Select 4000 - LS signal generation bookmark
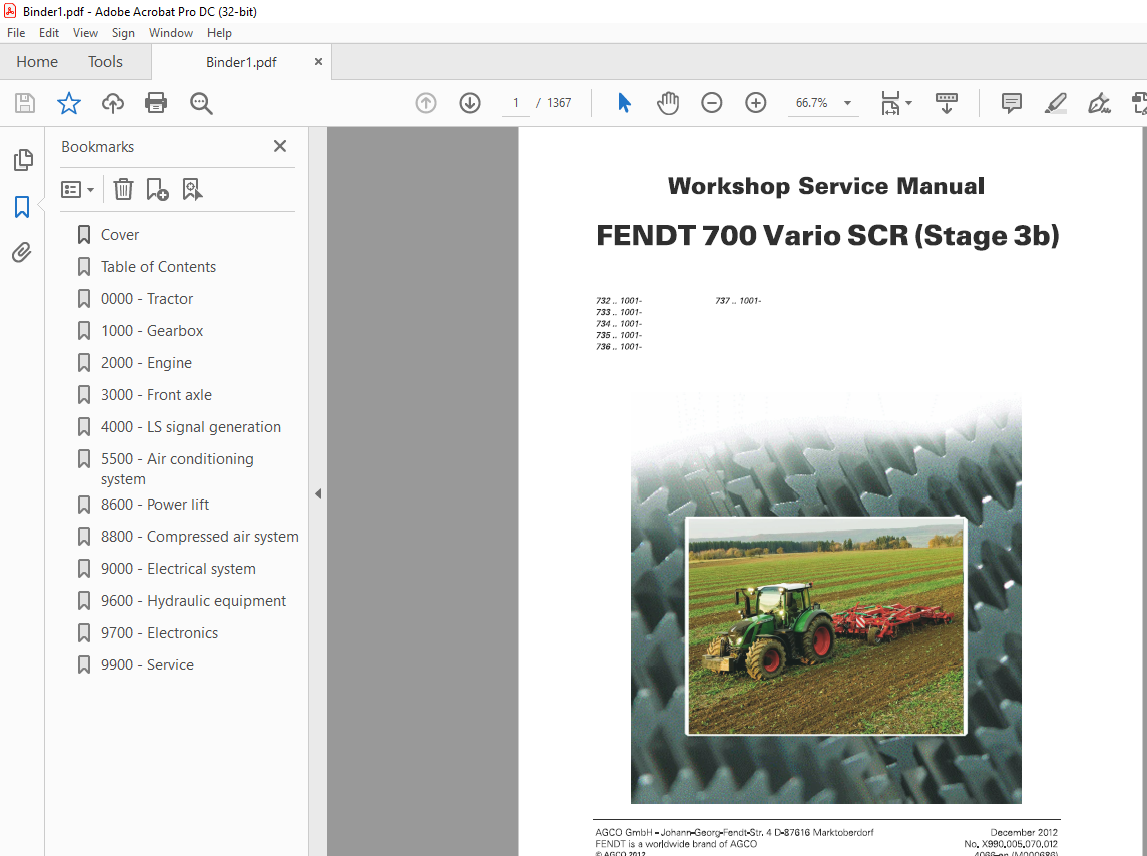 point(191,427)
